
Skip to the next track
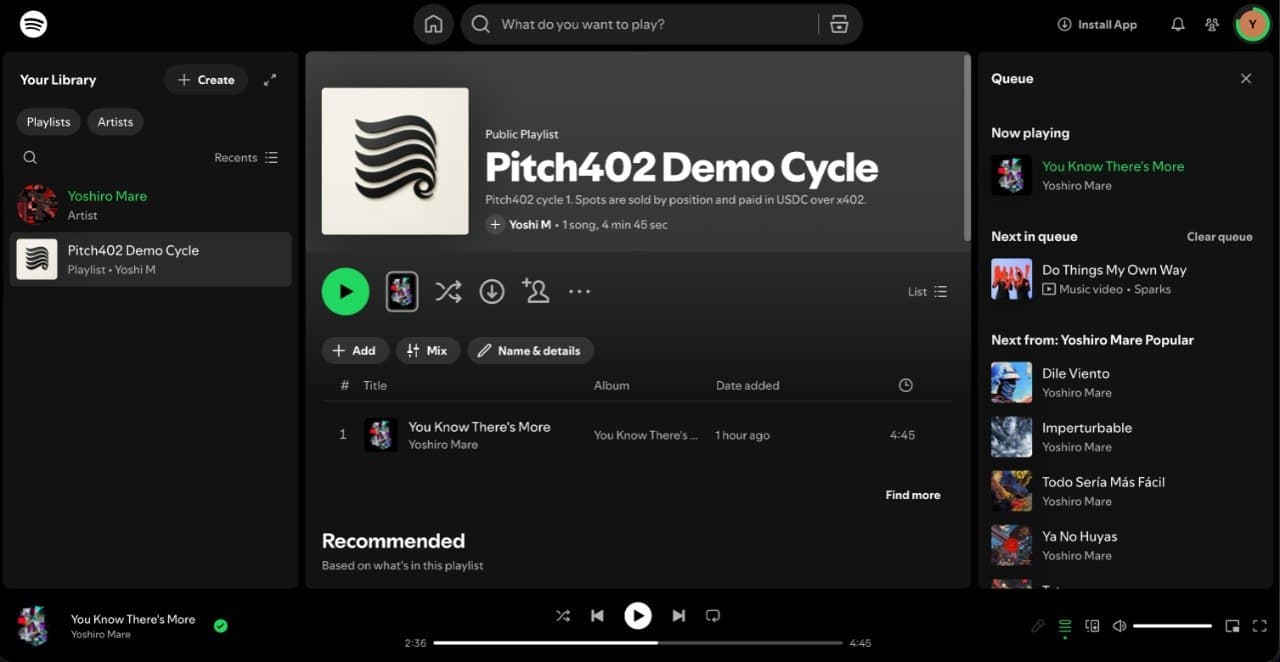click(679, 616)
